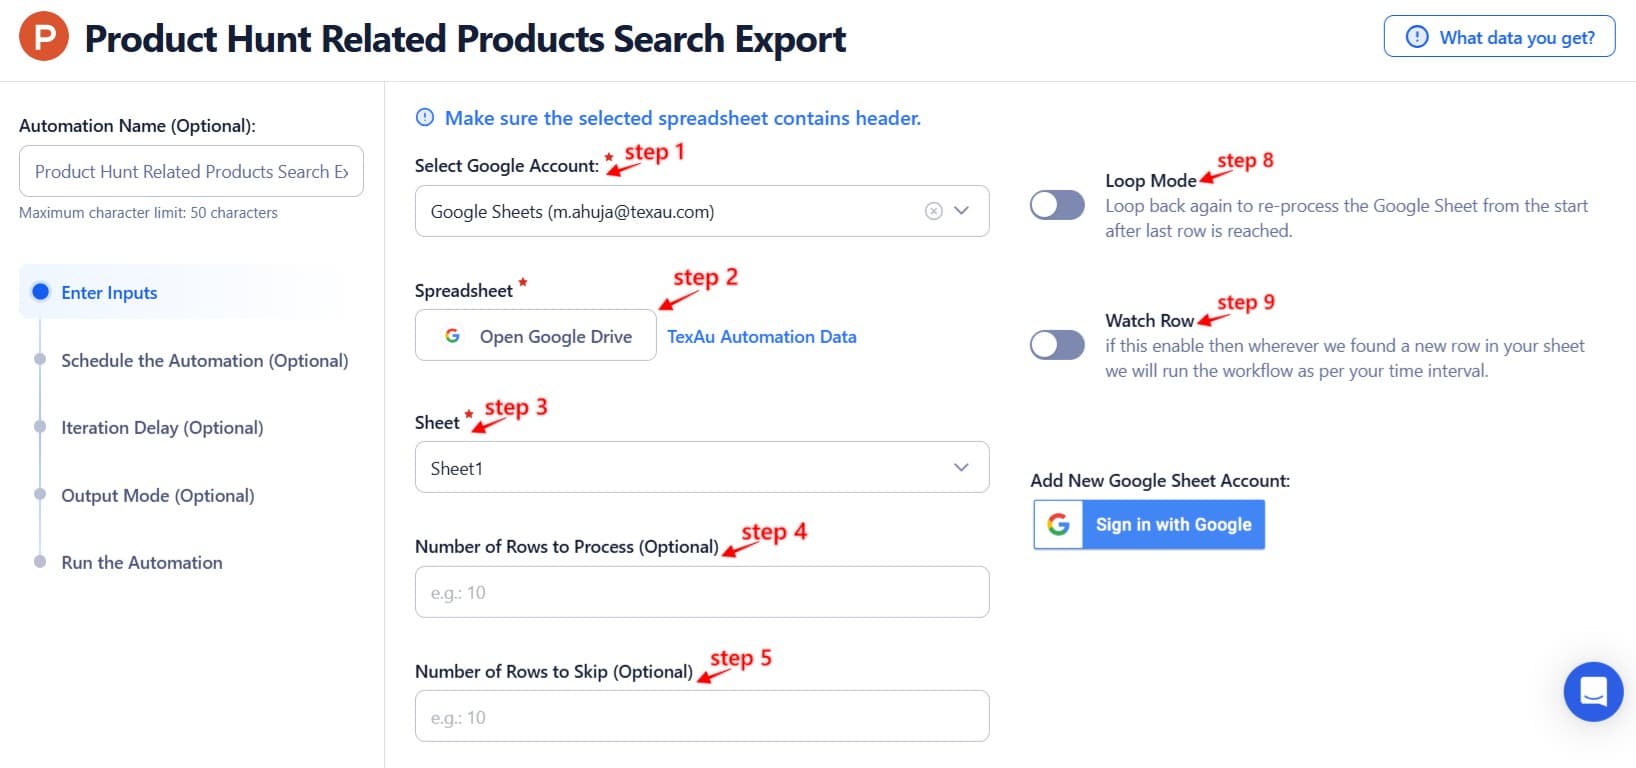Expand the Select Google Account dropdown
The image size is (1636, 768).
coord(962,211)
